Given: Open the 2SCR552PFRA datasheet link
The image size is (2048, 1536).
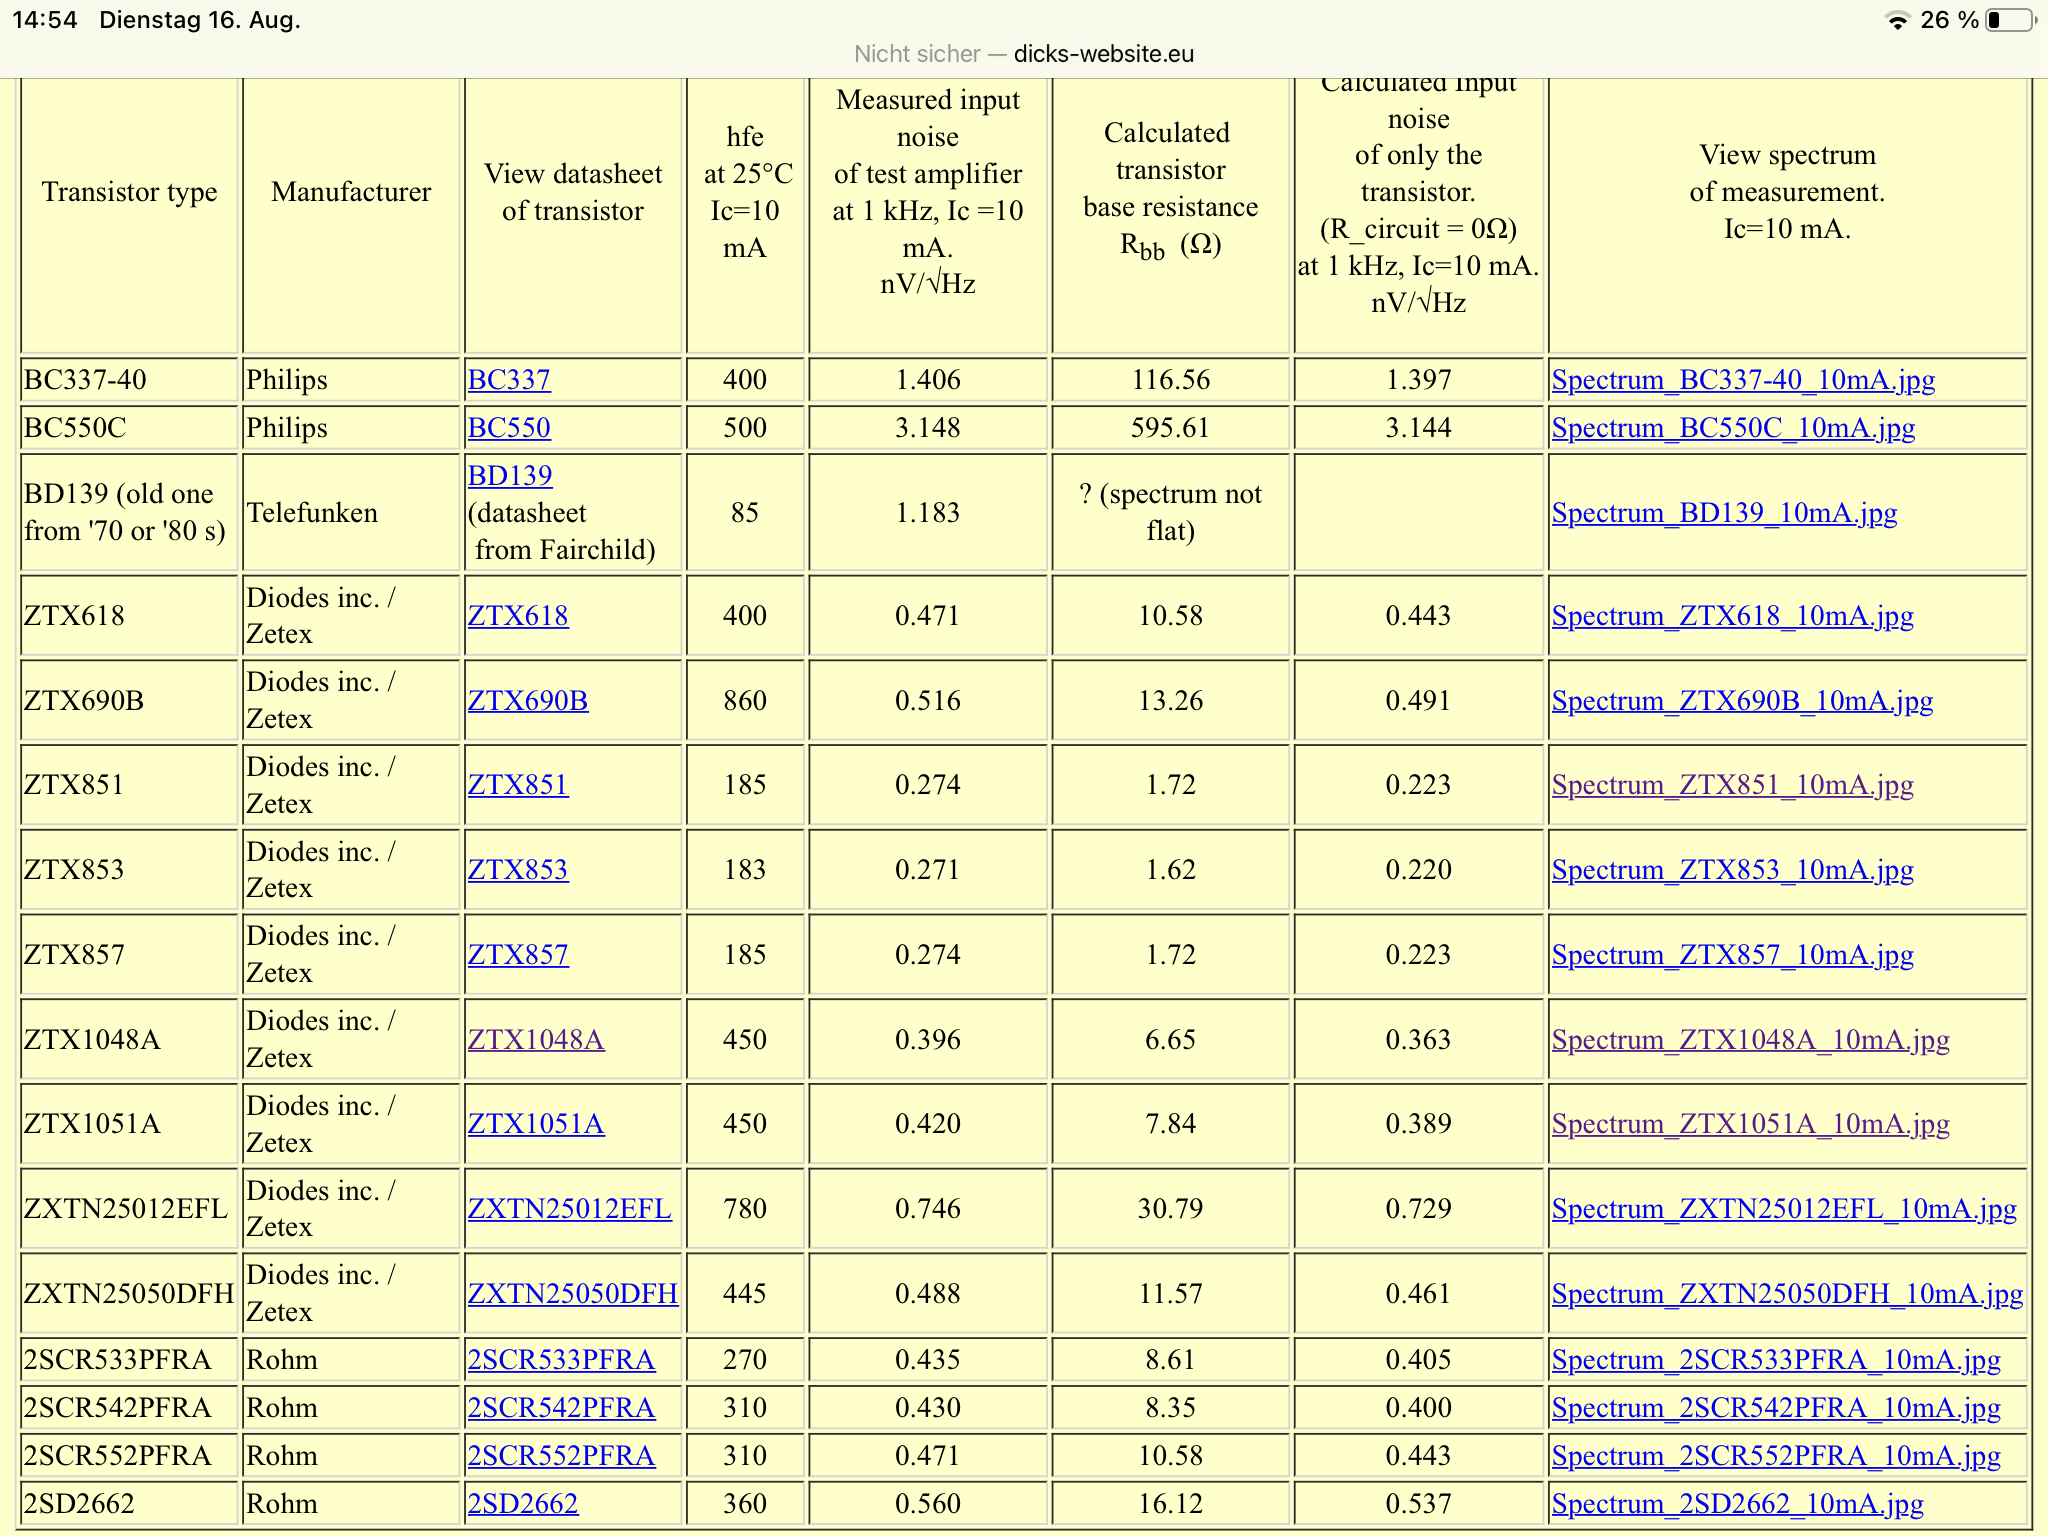Looking at the screenshot, I should click(x=562, y=1456).
